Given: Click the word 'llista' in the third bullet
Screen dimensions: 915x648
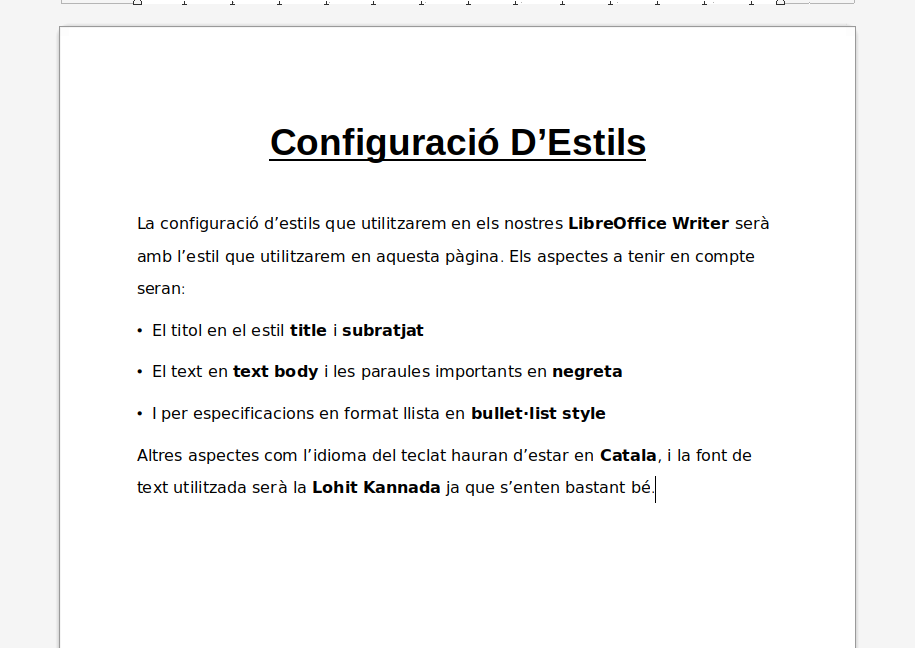Looking at the screenshot, I should [x=421, y=413].
